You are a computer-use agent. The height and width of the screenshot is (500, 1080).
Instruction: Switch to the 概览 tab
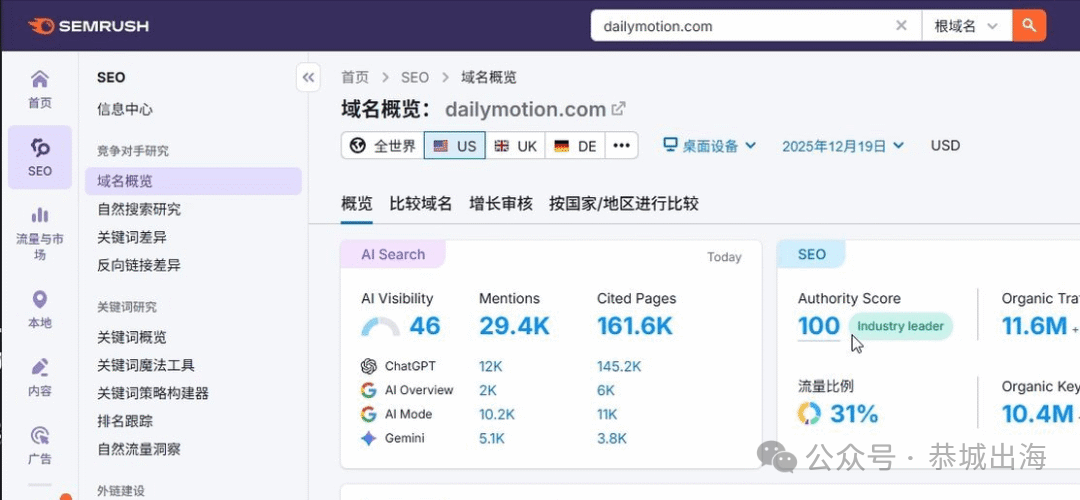tap(357, 204)
